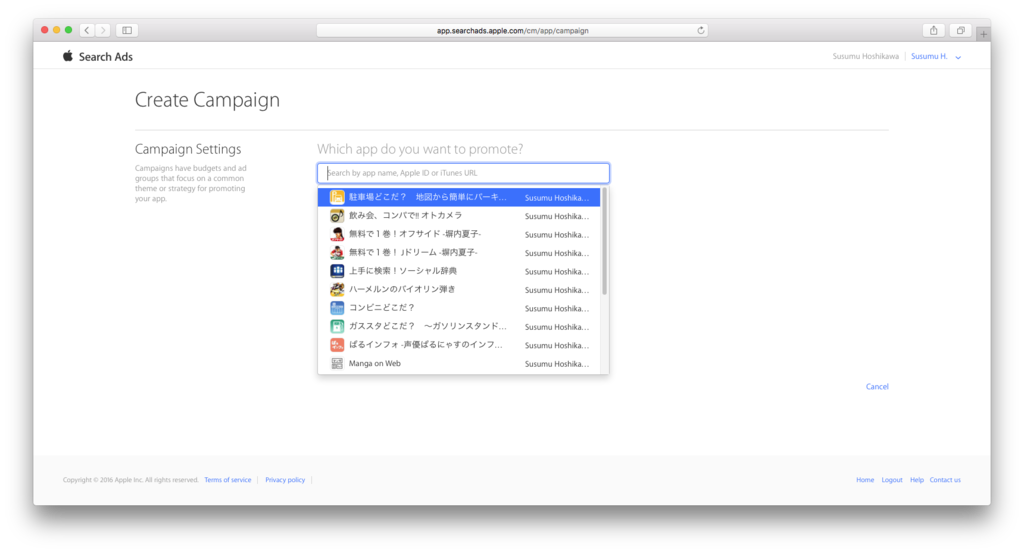Pick ぱるインフォ in the dropdown
Viewport: 1024px width, 553px height.
point(458,345)
